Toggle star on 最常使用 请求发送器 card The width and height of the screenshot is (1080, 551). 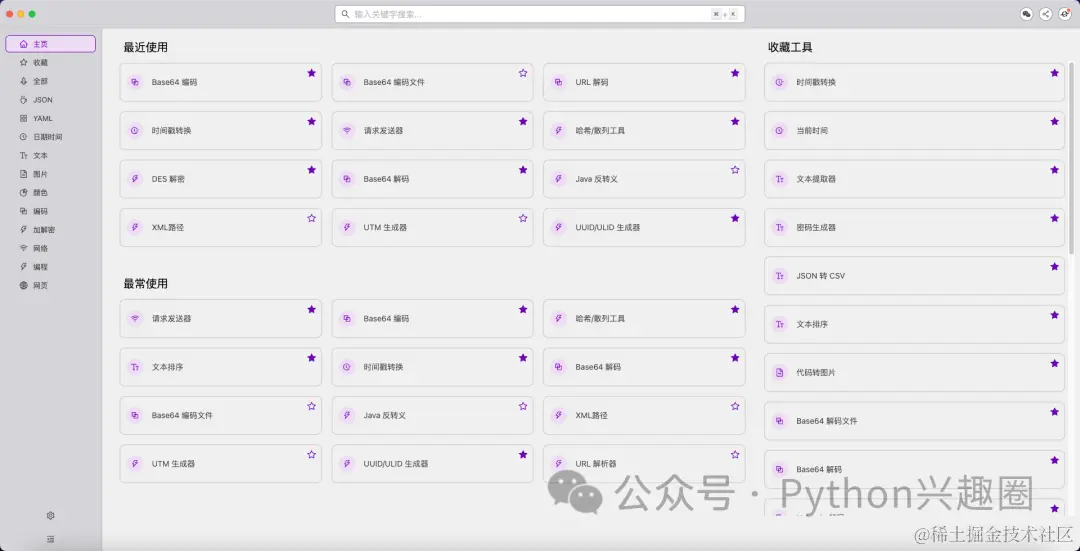coord(311,309)
